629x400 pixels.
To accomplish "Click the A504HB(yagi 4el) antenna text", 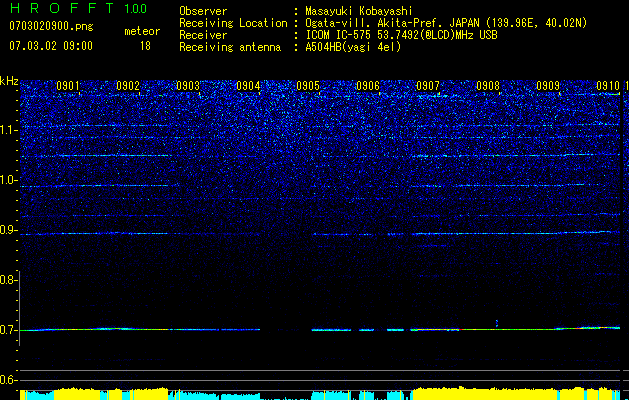I will pyautogui.click(x=353, y=47).
